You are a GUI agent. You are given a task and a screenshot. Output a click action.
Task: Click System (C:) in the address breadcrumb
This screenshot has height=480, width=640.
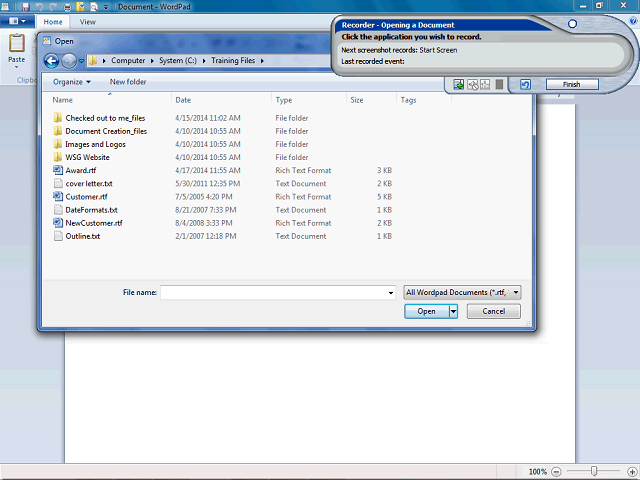pos(178,60)
